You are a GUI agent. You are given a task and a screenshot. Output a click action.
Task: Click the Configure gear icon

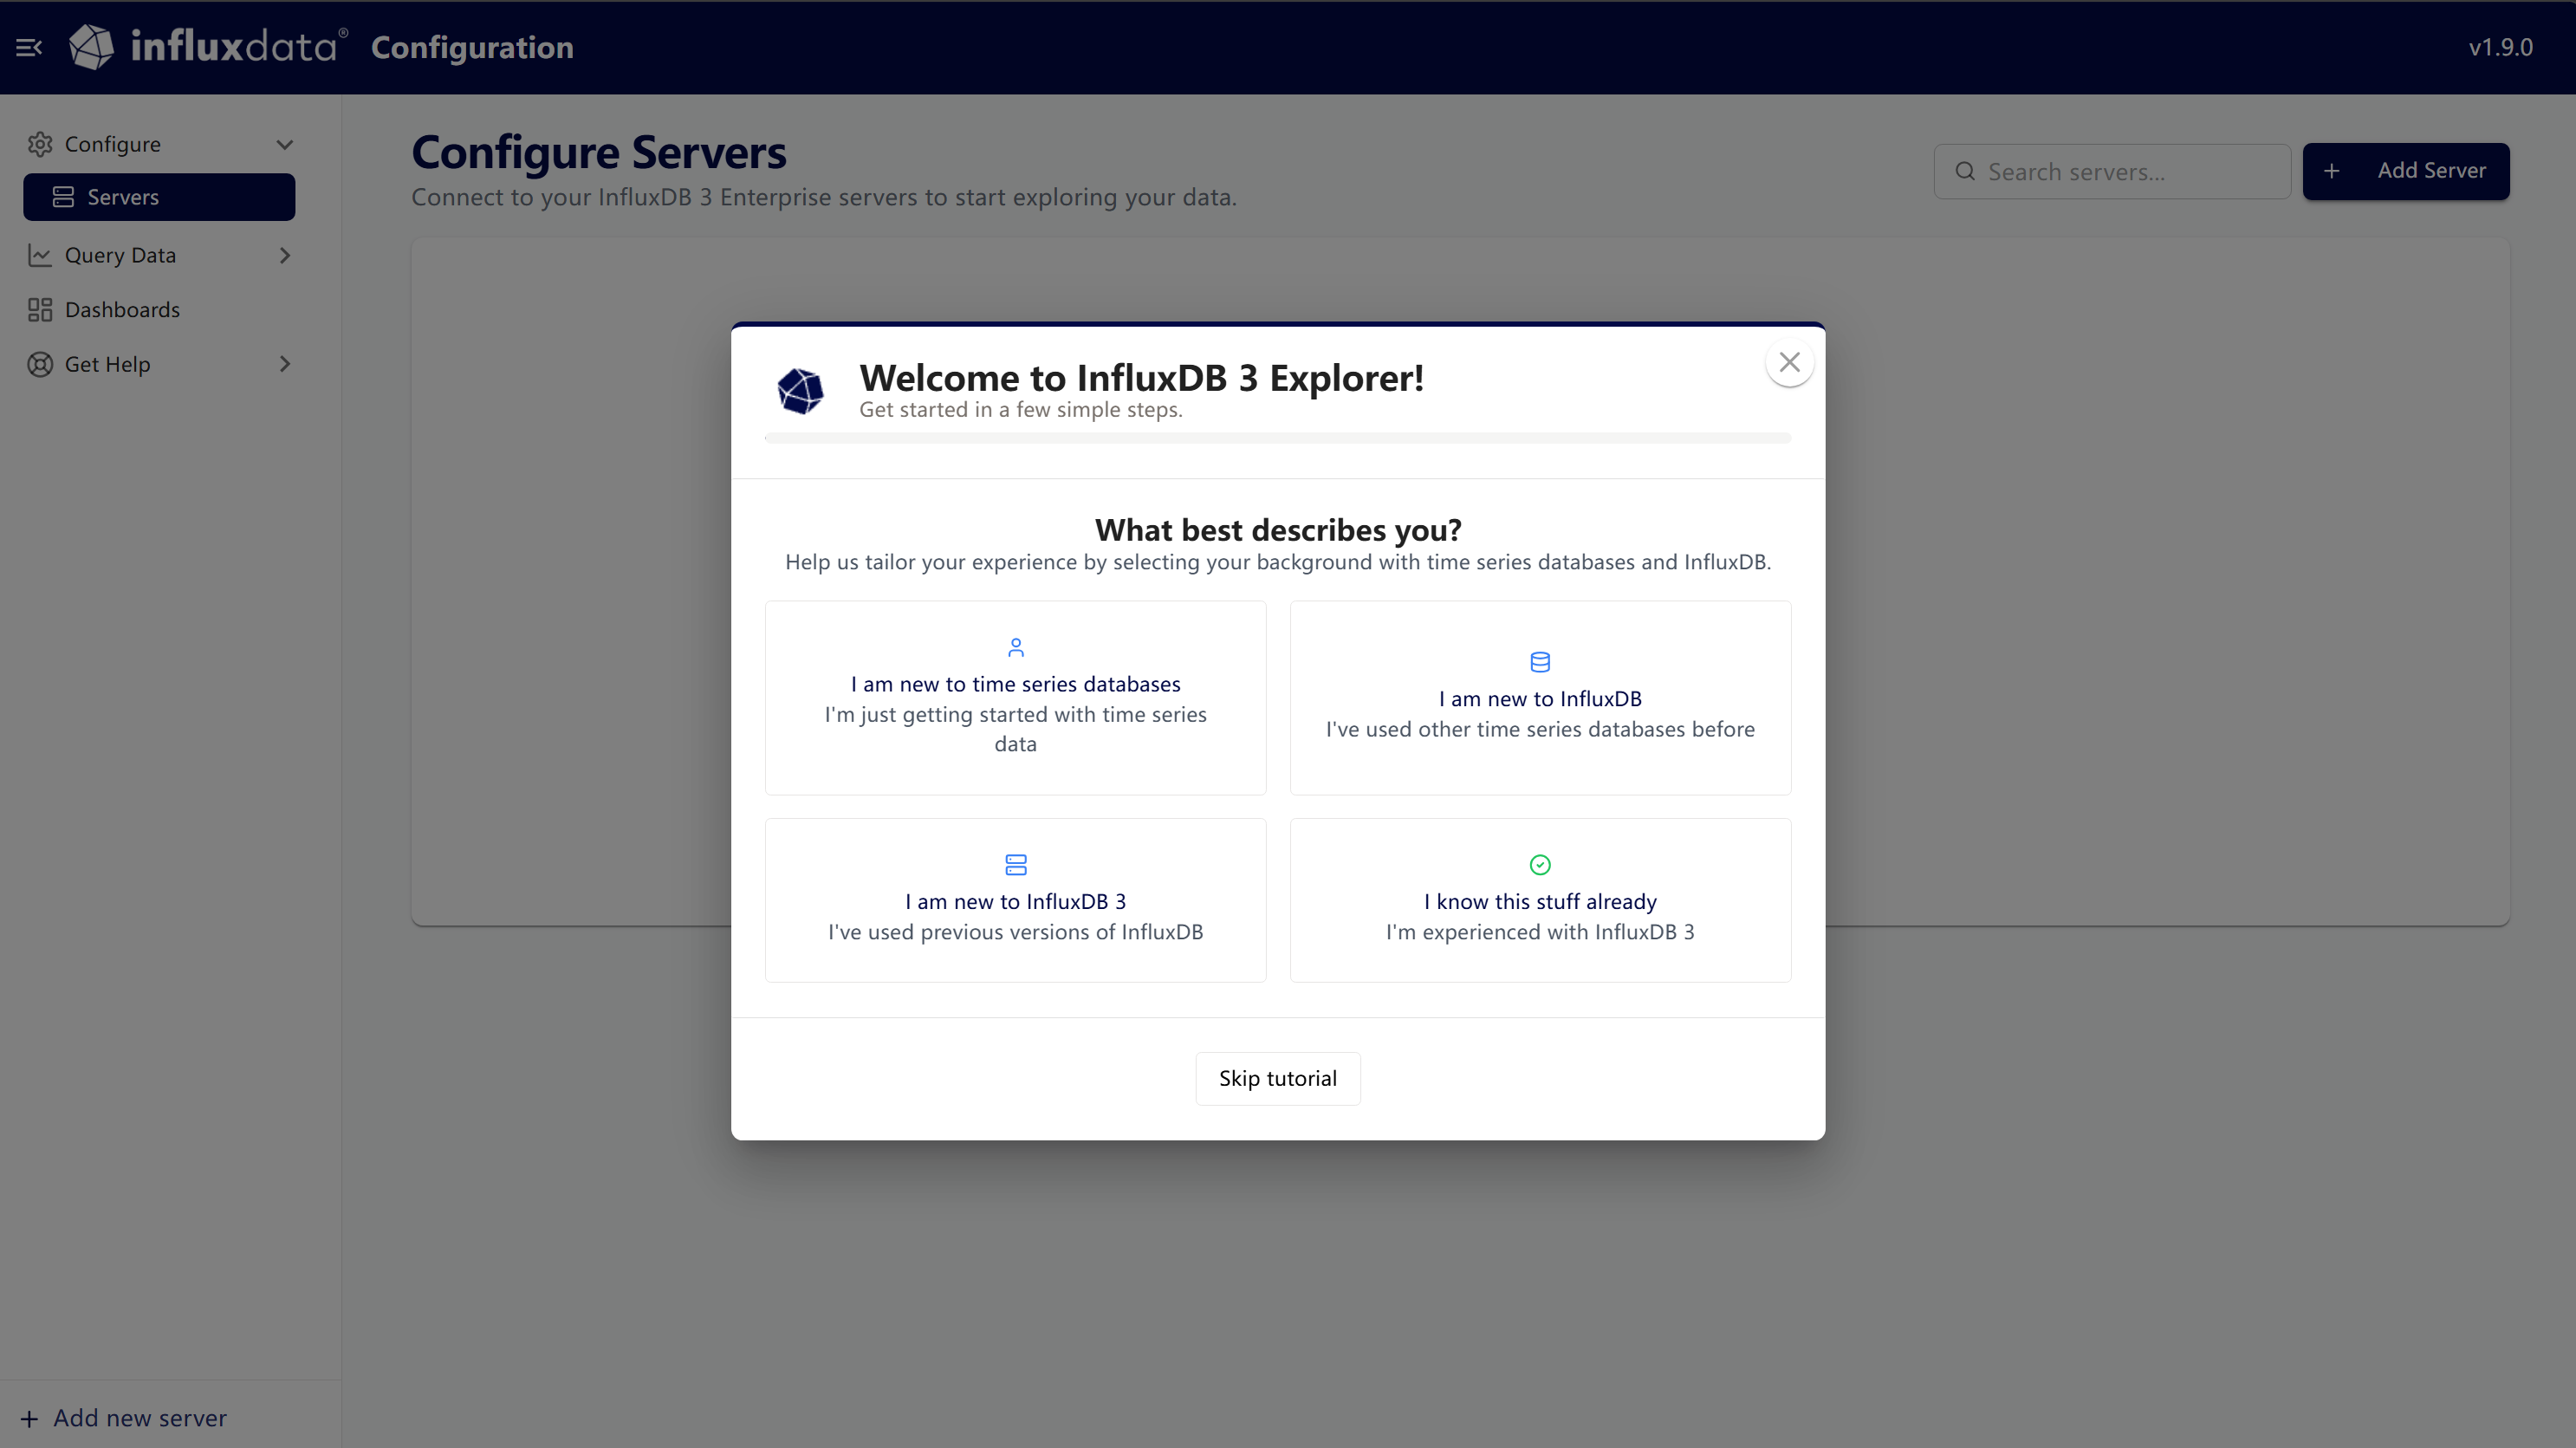[40, 144]
